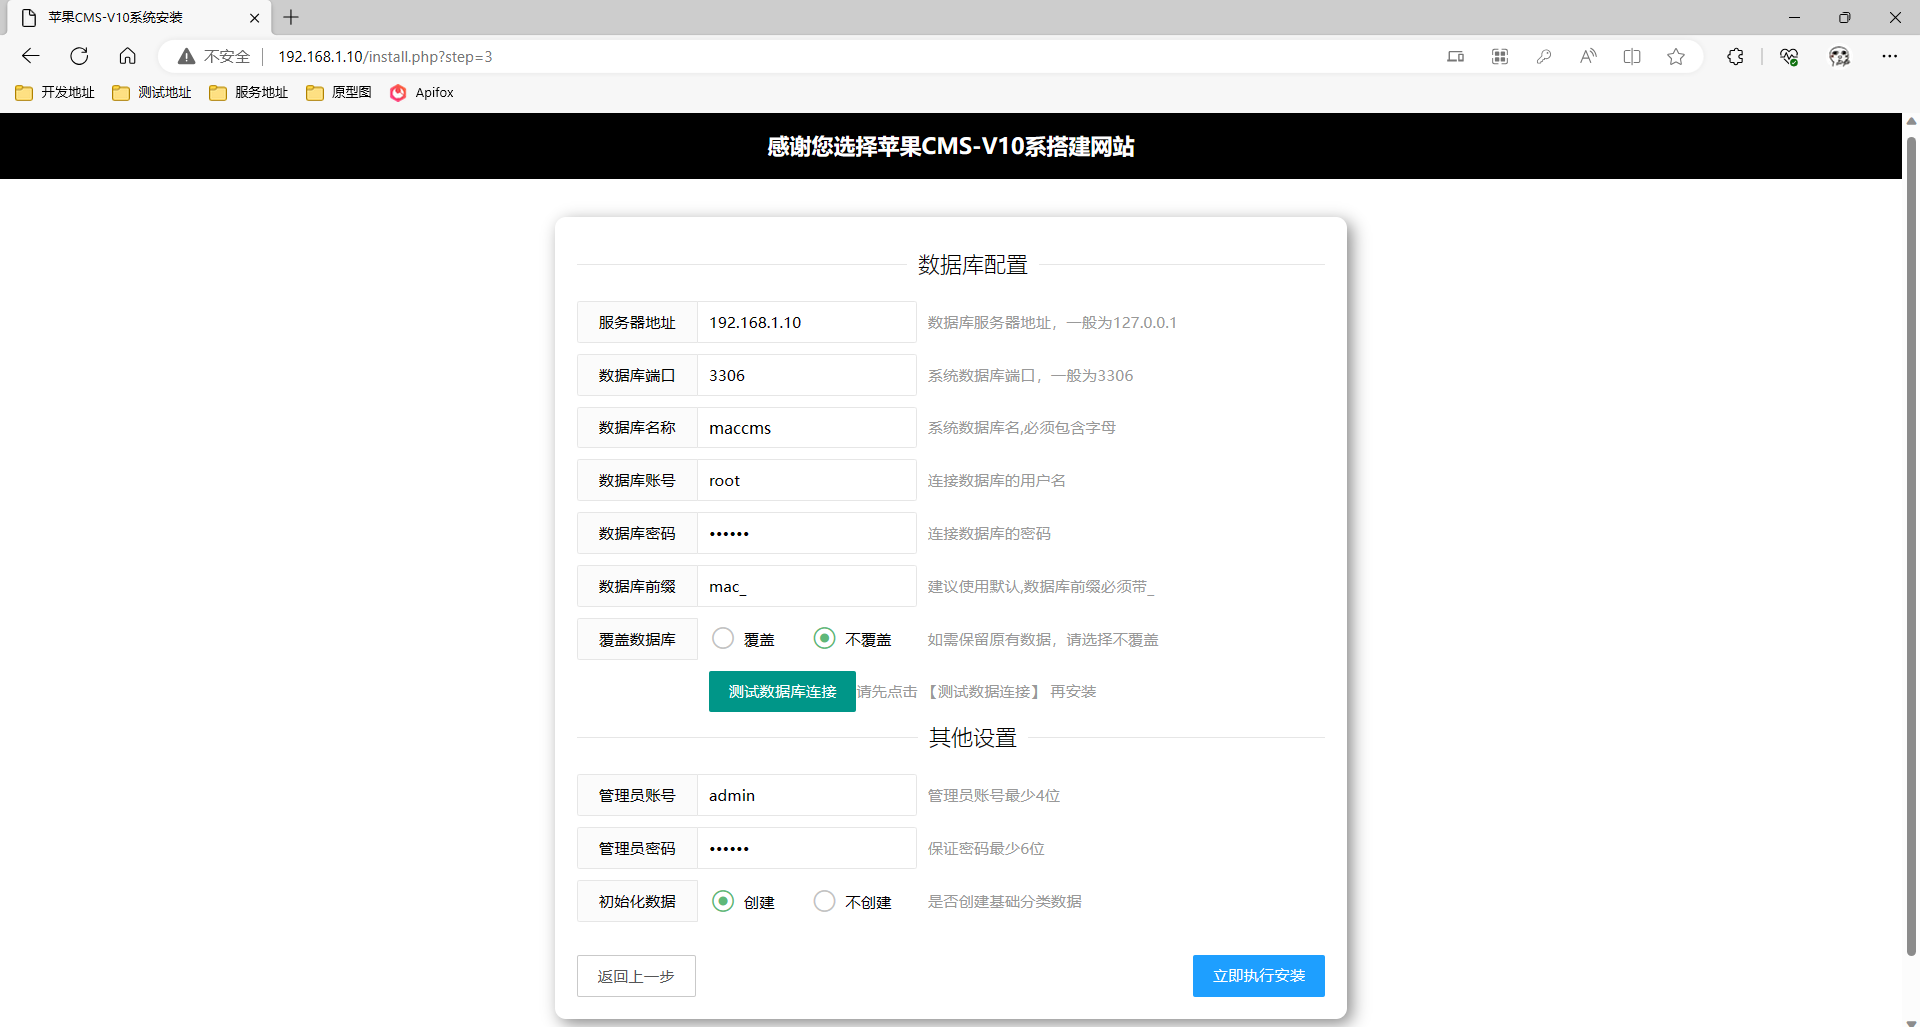
Task: Click 返回上一步 button
Action: (636, 976)
